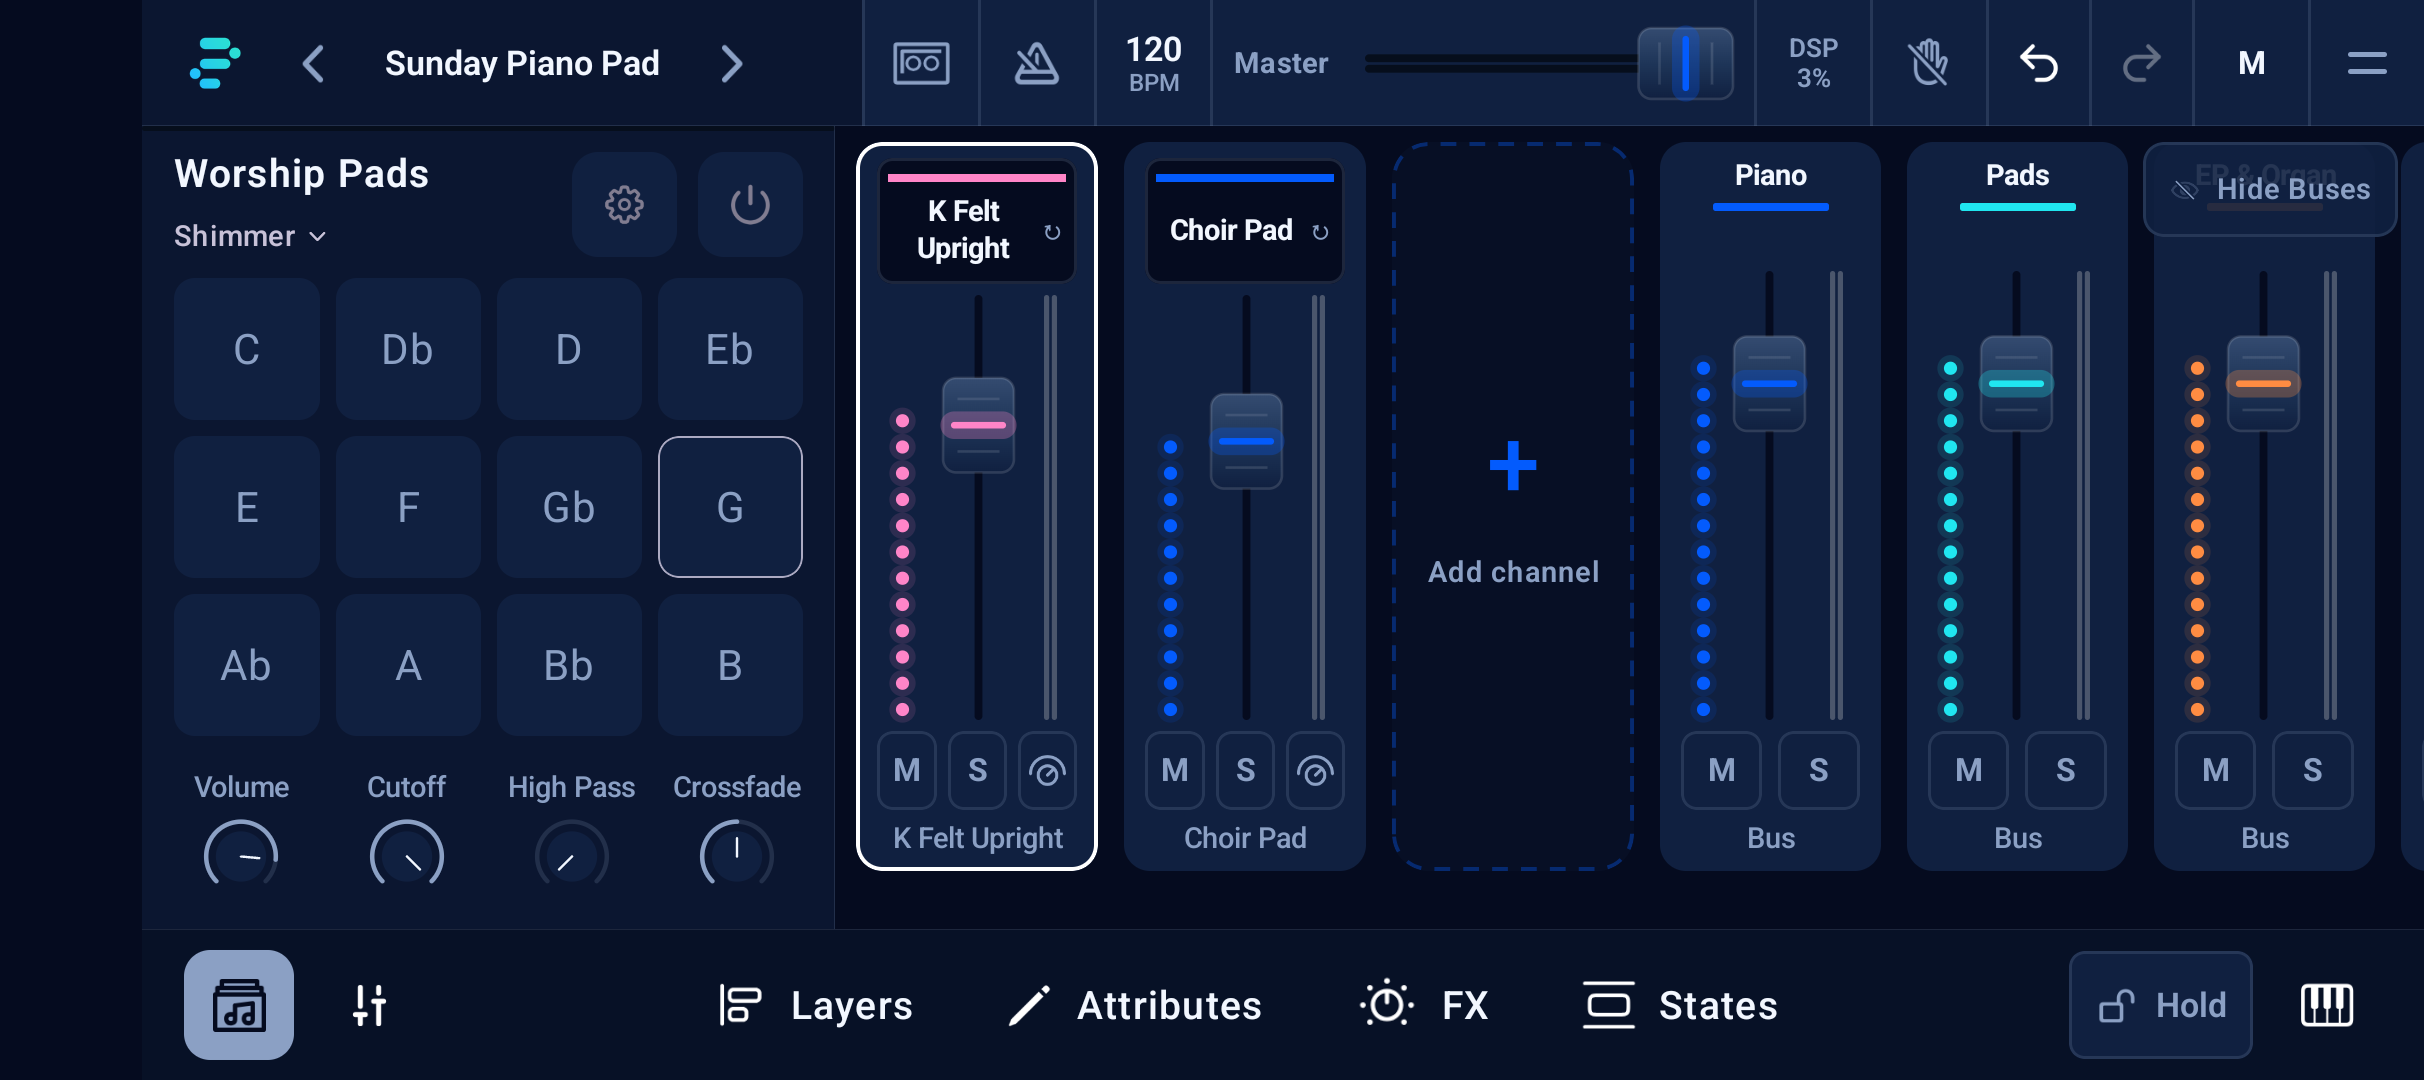Solo the K Felt Upright channel
Viewport: 2424px width, 1080px height.
click(977, 770)
